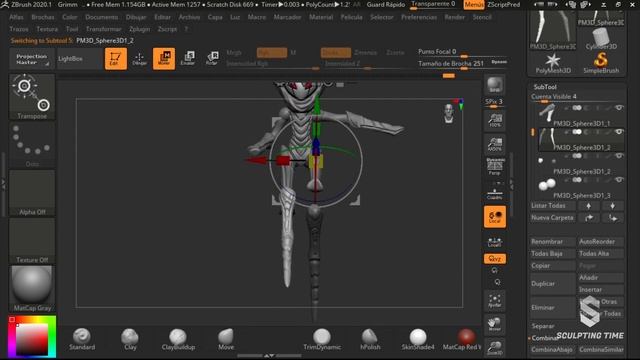Click the BPR render icon
Screen dimensions: 640x360
[495, 85]
